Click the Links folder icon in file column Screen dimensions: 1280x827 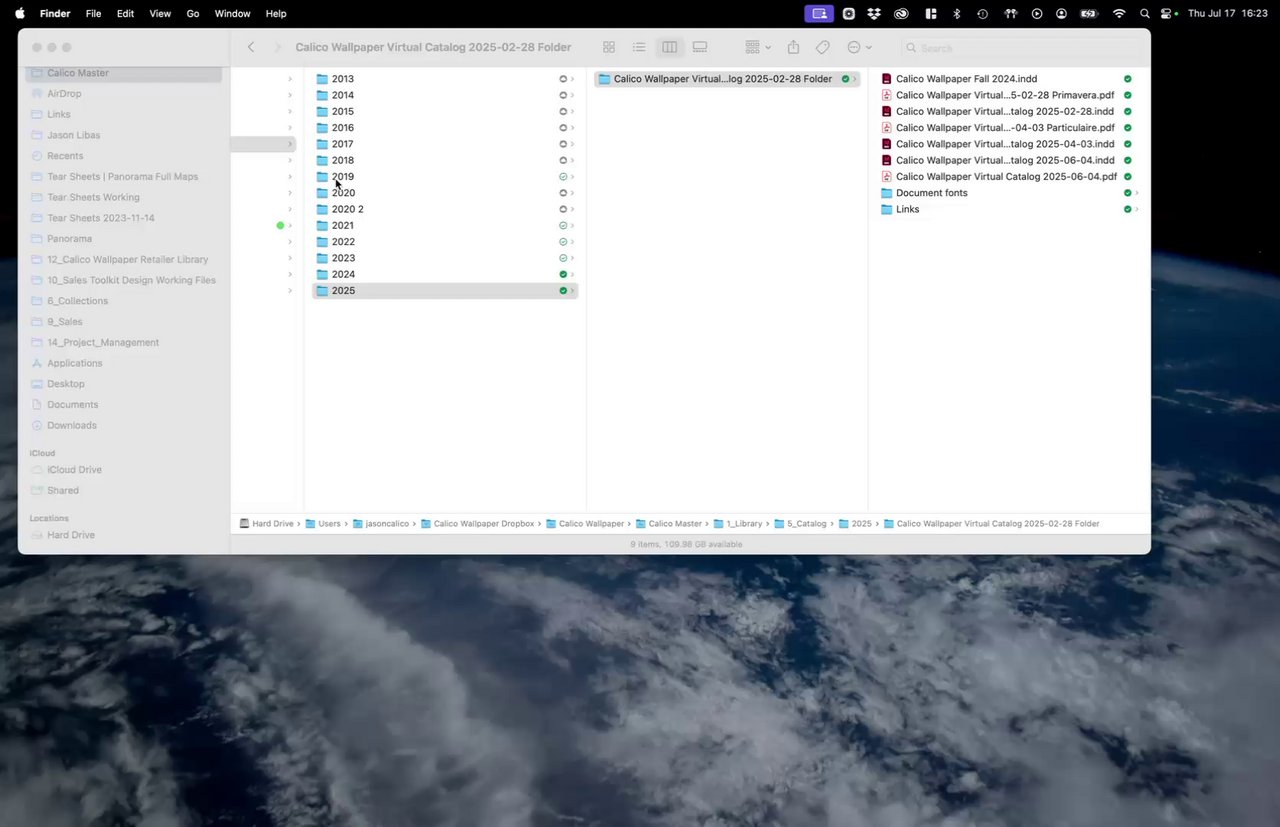(x=886, y=209)
